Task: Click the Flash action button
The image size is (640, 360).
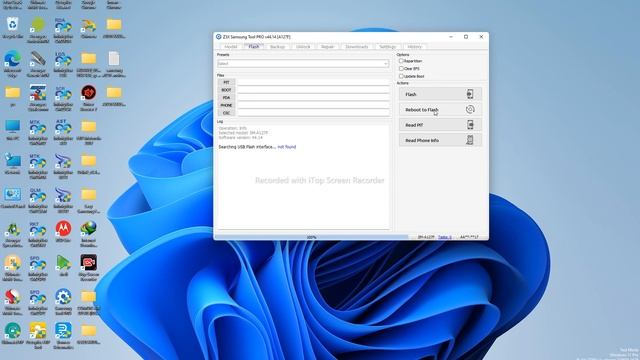Action: [x=440, y=94]
